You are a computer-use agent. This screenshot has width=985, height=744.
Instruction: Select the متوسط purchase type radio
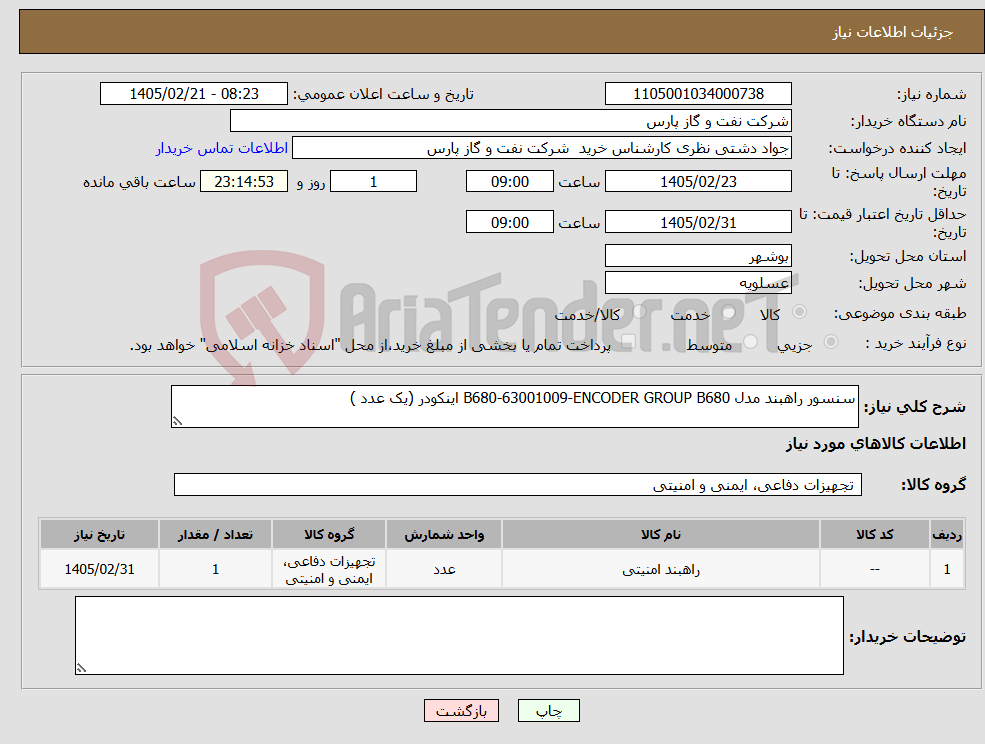751,342
